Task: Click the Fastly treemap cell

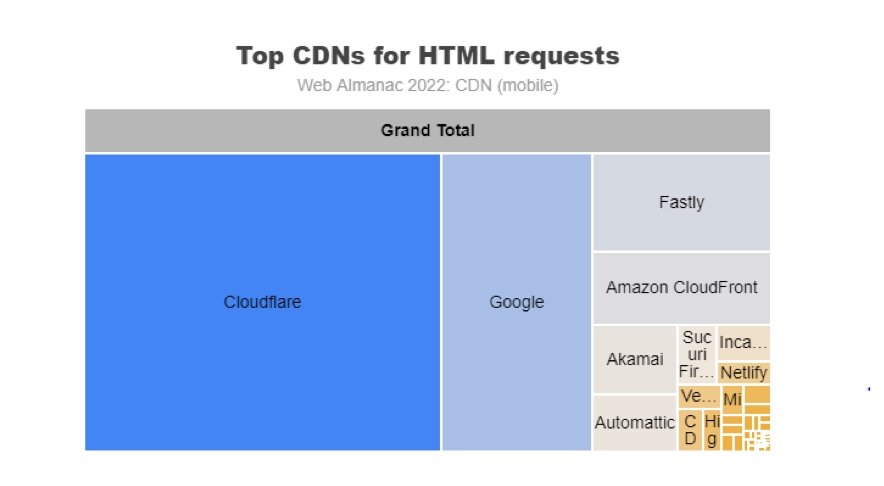Action: click(681, 202)
